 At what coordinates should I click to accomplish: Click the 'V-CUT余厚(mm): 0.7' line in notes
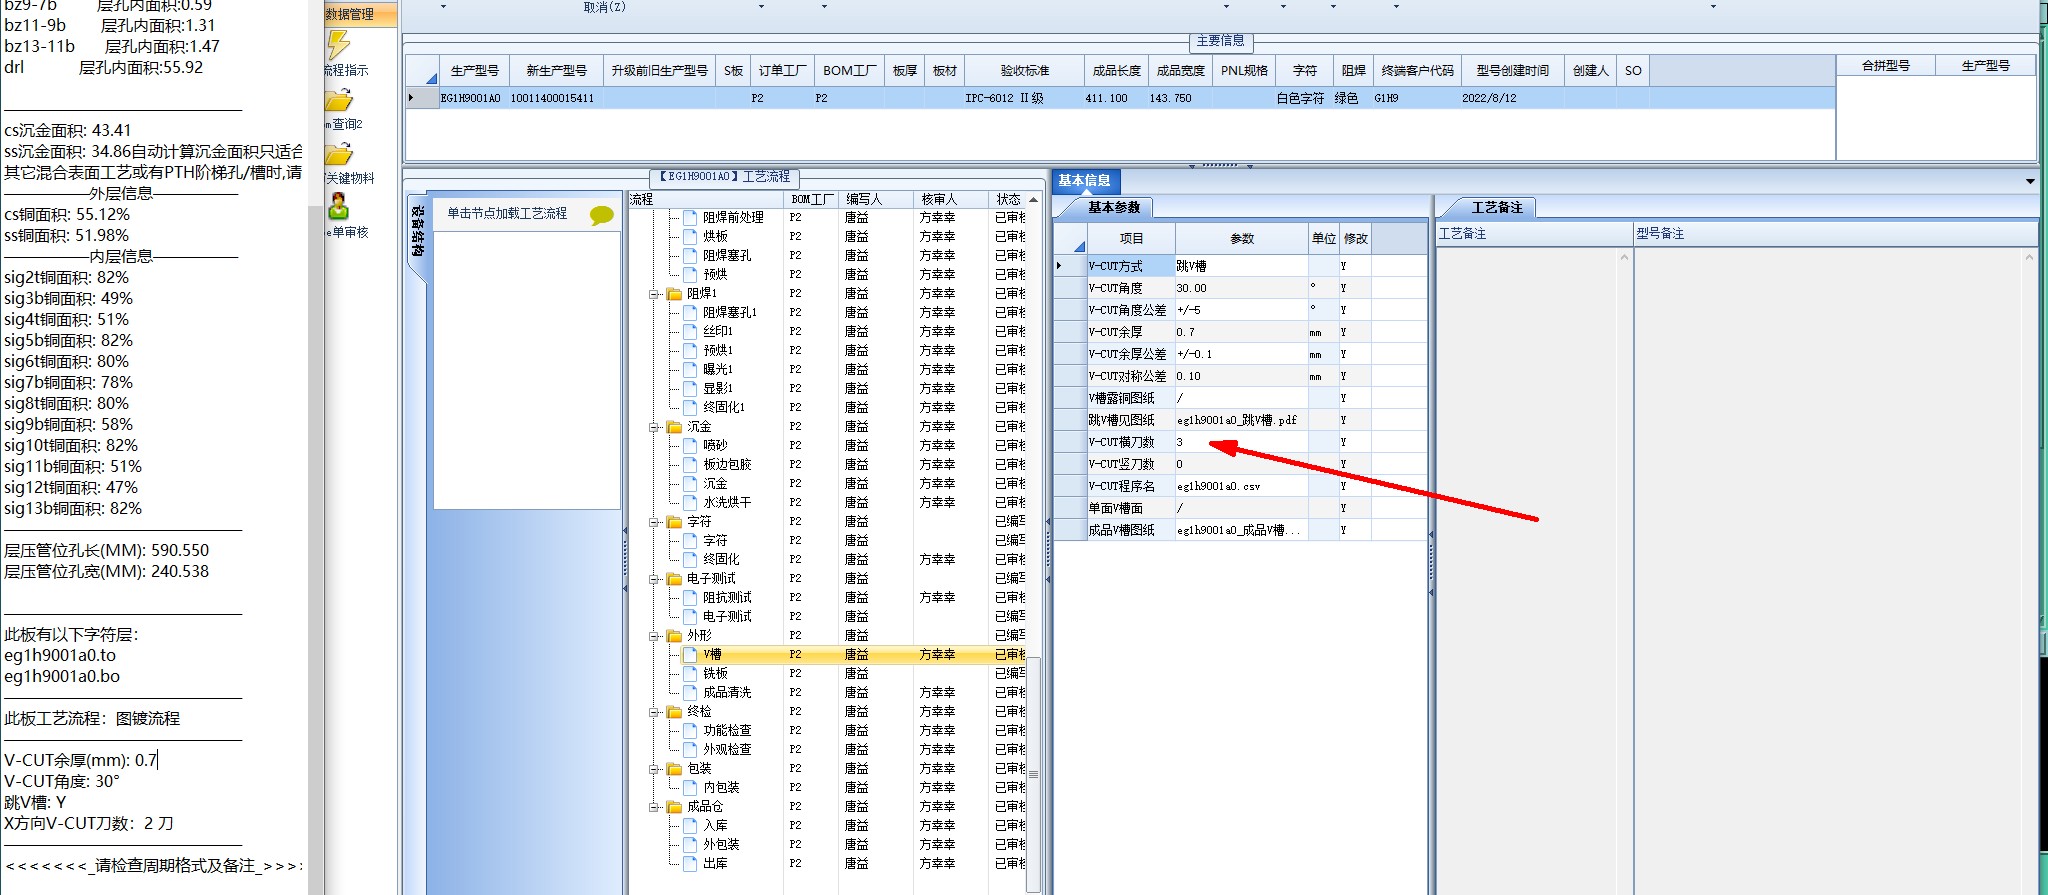click(81, 760)
